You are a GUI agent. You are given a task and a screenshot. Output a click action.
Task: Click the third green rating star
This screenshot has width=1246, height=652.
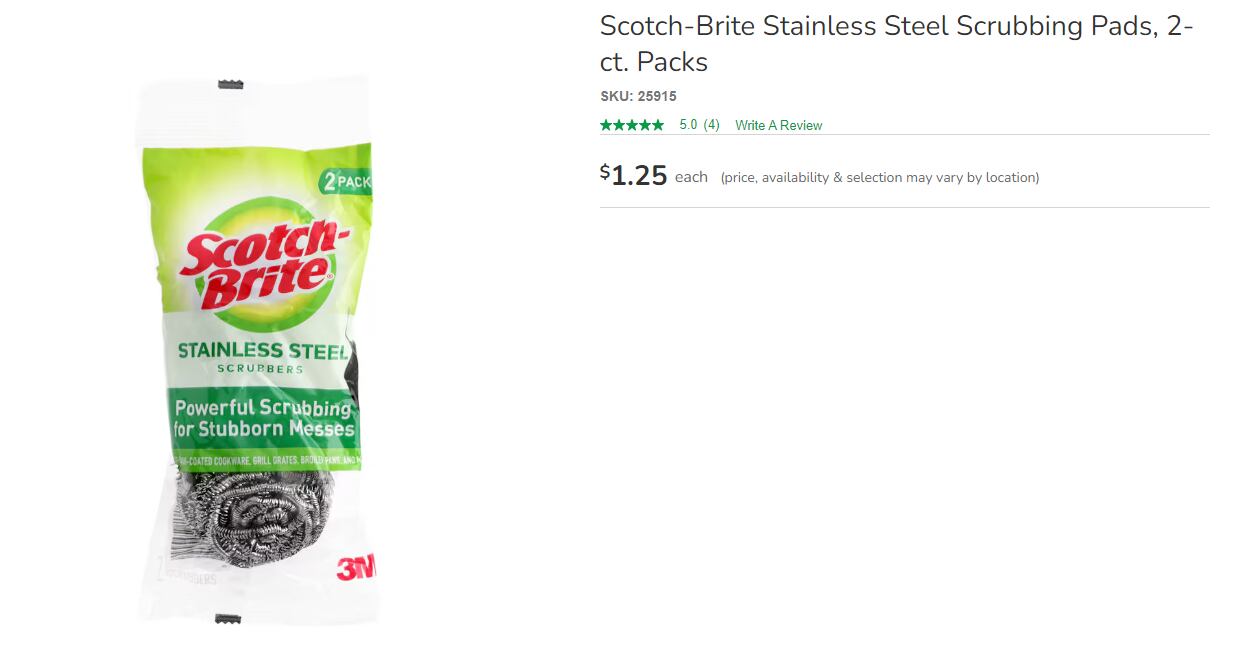[x=632, y=124]
